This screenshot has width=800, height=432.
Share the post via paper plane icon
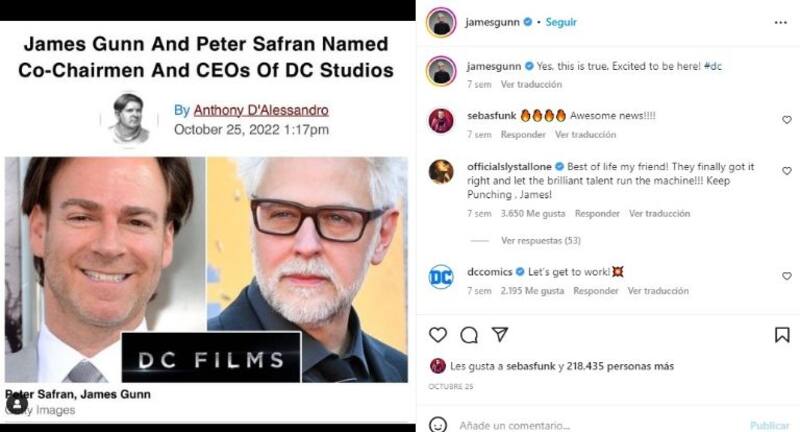(x=500, y=335)
